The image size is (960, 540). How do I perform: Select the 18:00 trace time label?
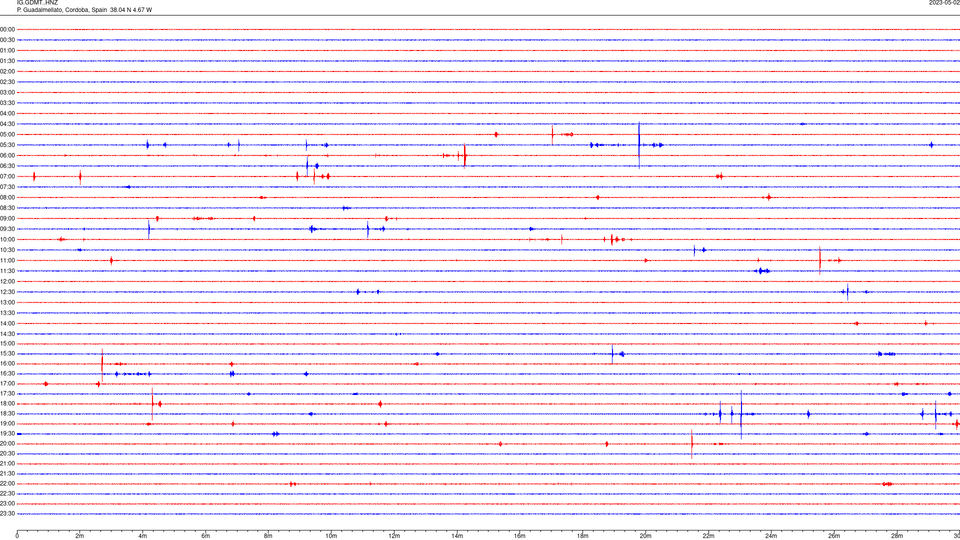7,403
